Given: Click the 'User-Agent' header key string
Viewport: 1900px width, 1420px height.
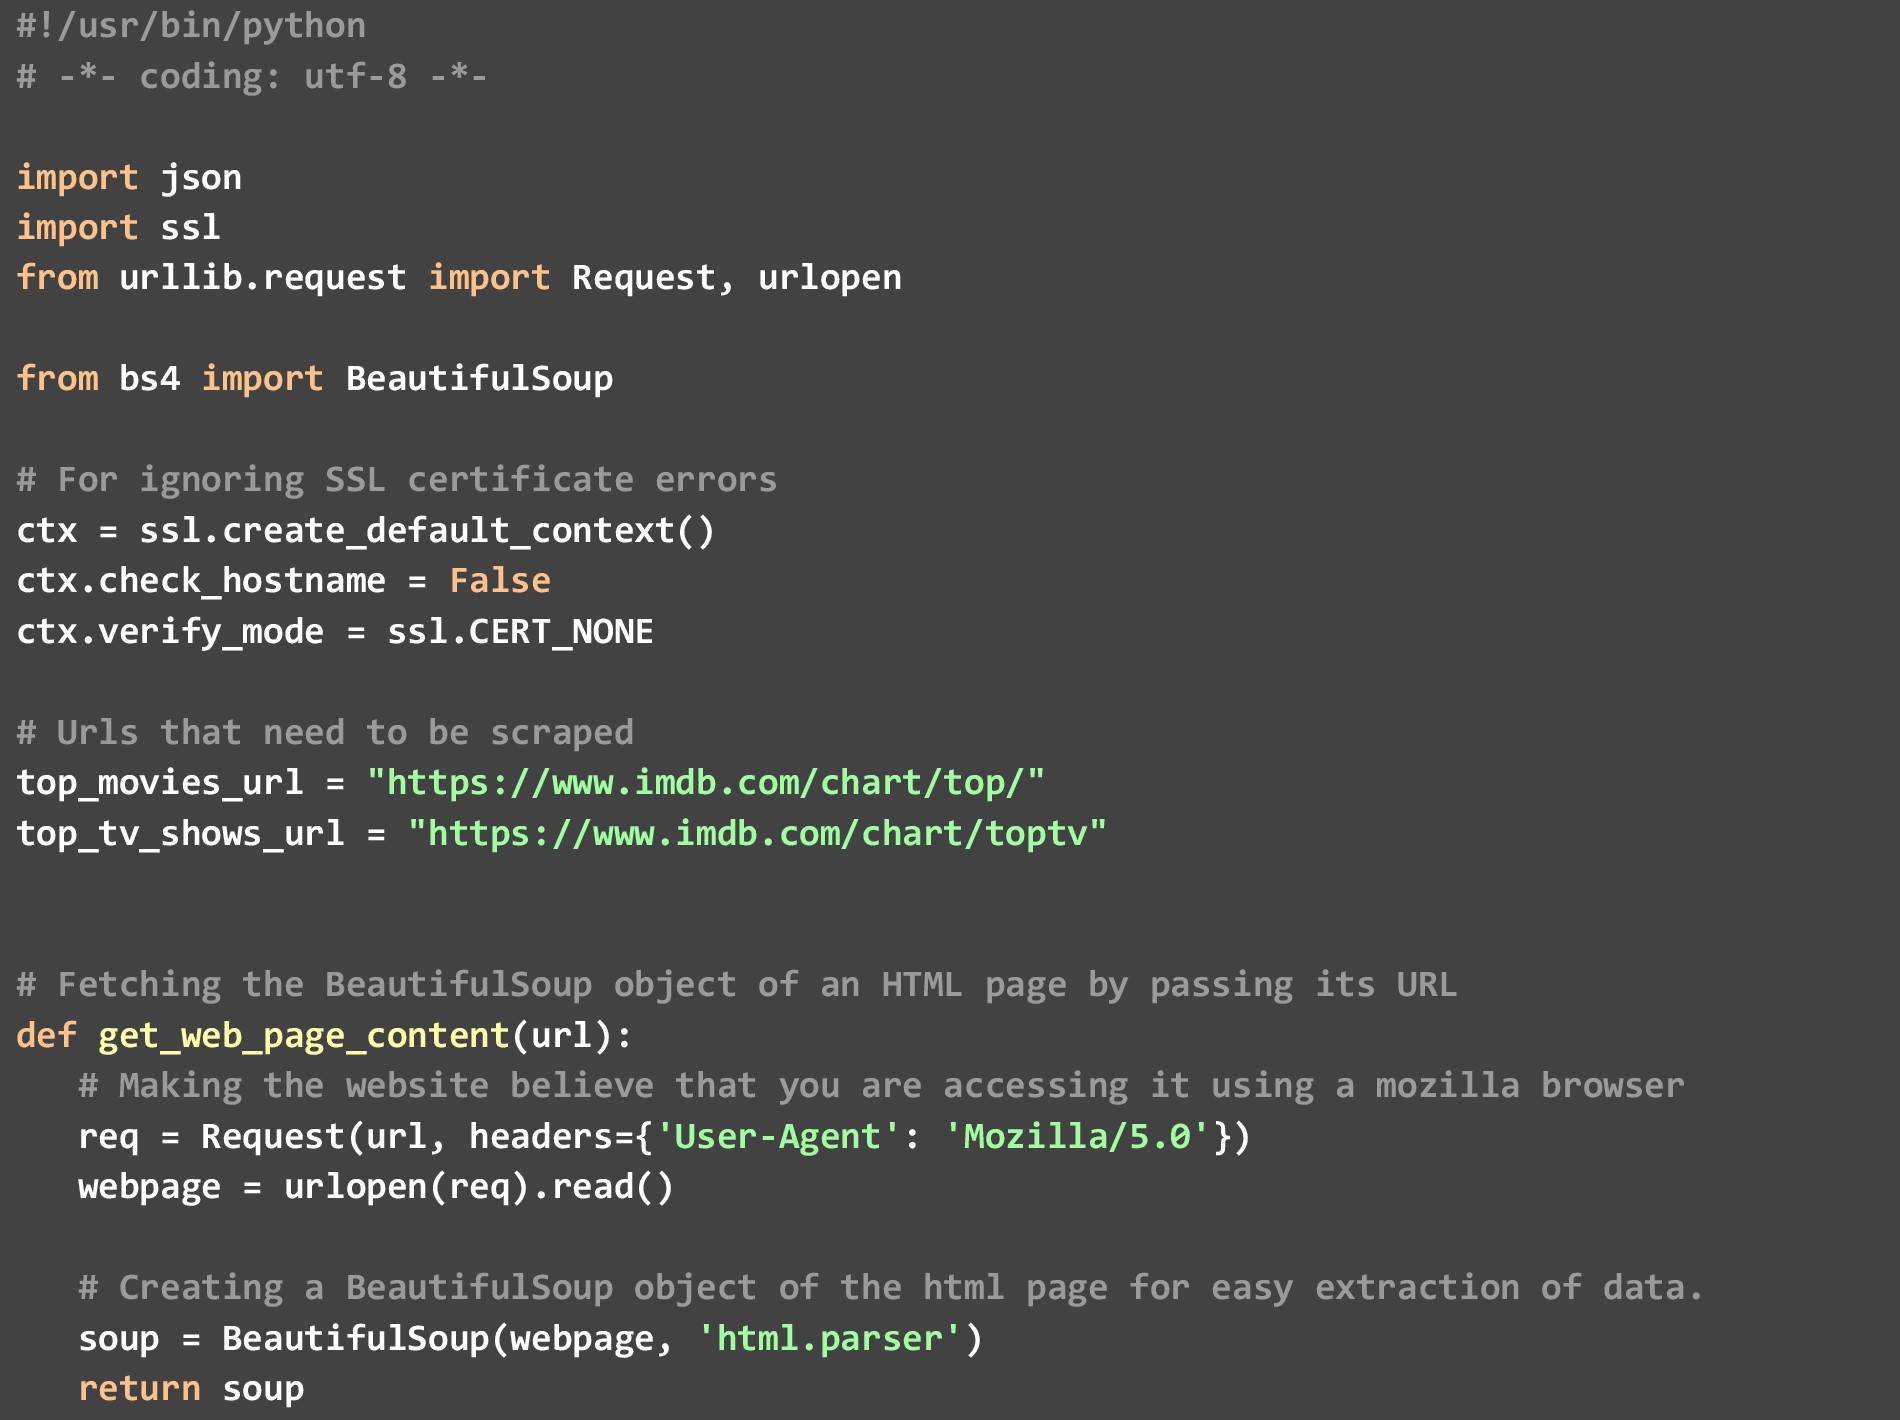Looking at the screenshot, I should tap(778, 1136).
